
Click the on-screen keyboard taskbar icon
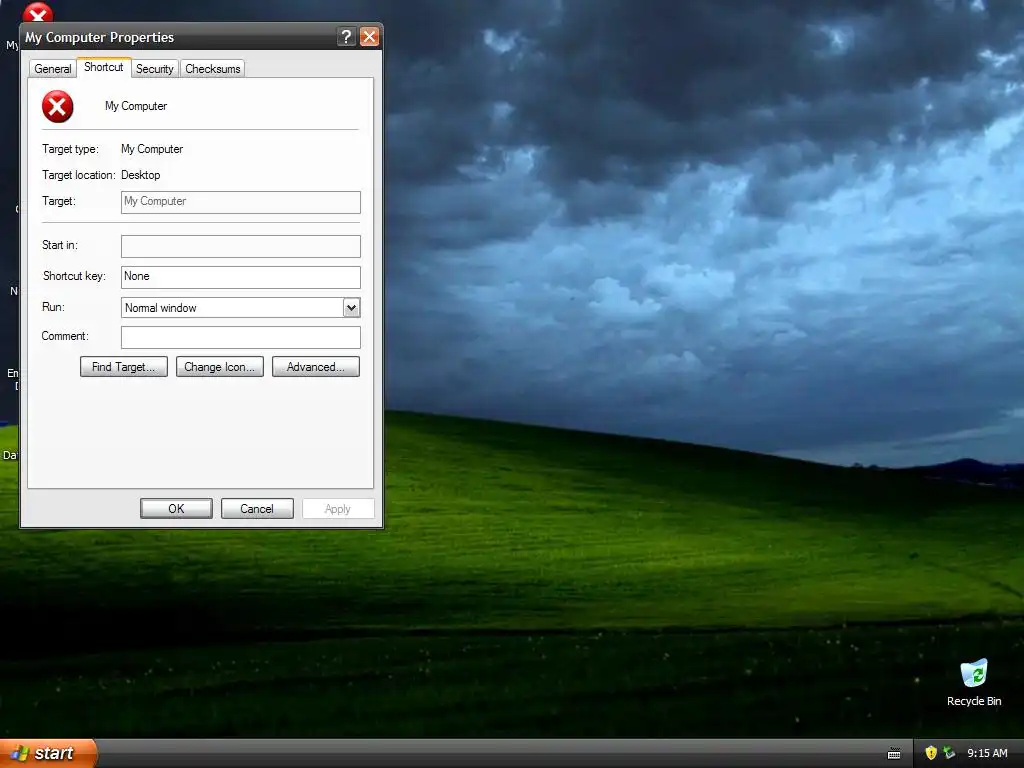click(x=894, y=754)
